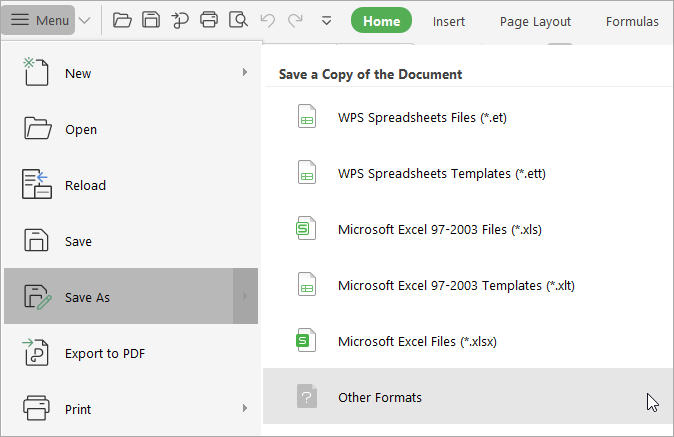Switch to the Formulas tab
This screenshot has width=674, height=437.
pyautogui.click(x=632, y=21)
